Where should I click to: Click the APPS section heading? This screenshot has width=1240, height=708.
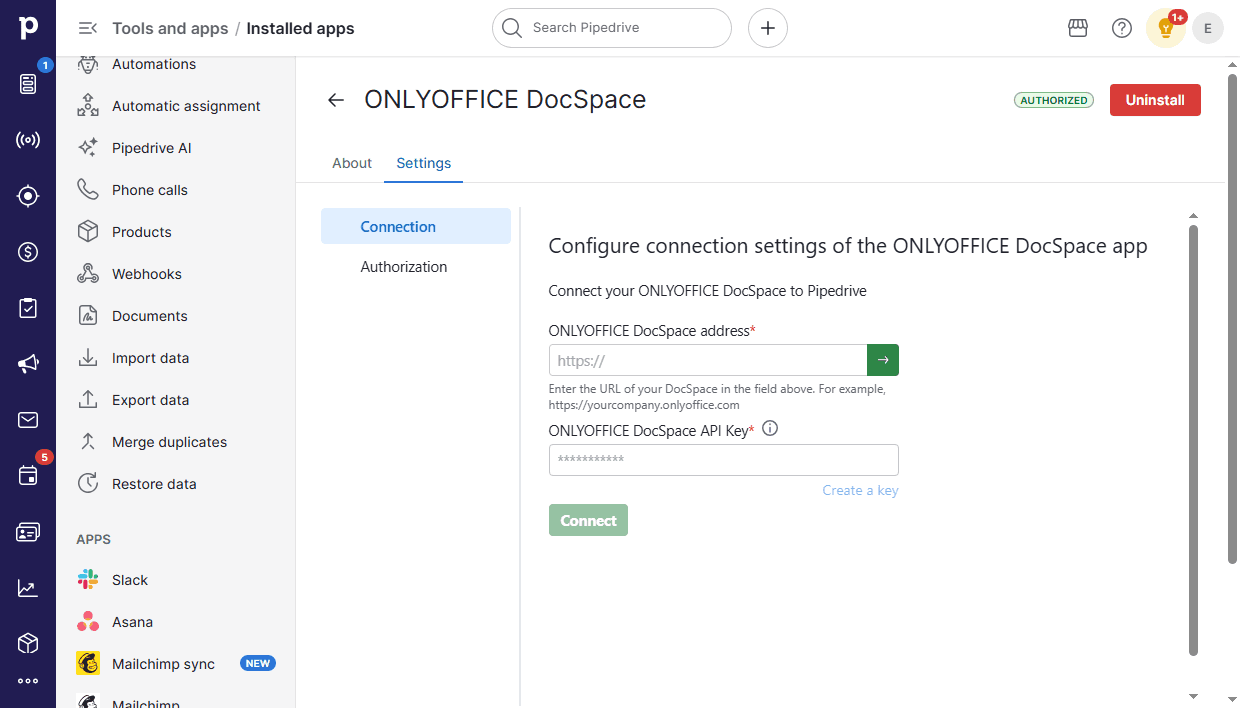pos(94,539)
